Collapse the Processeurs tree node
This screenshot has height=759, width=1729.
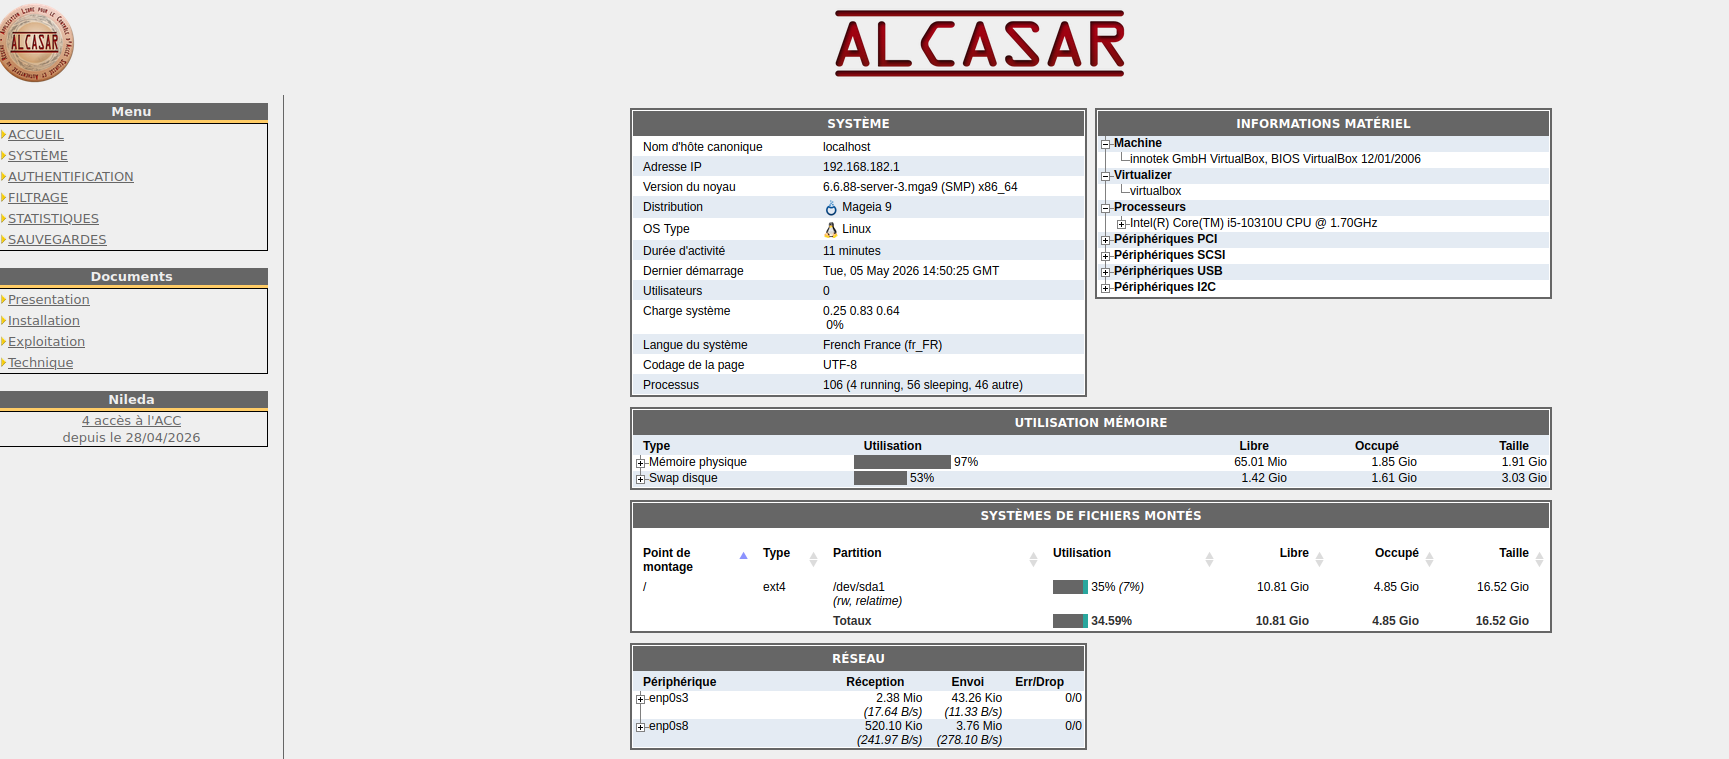point(1106,208)
